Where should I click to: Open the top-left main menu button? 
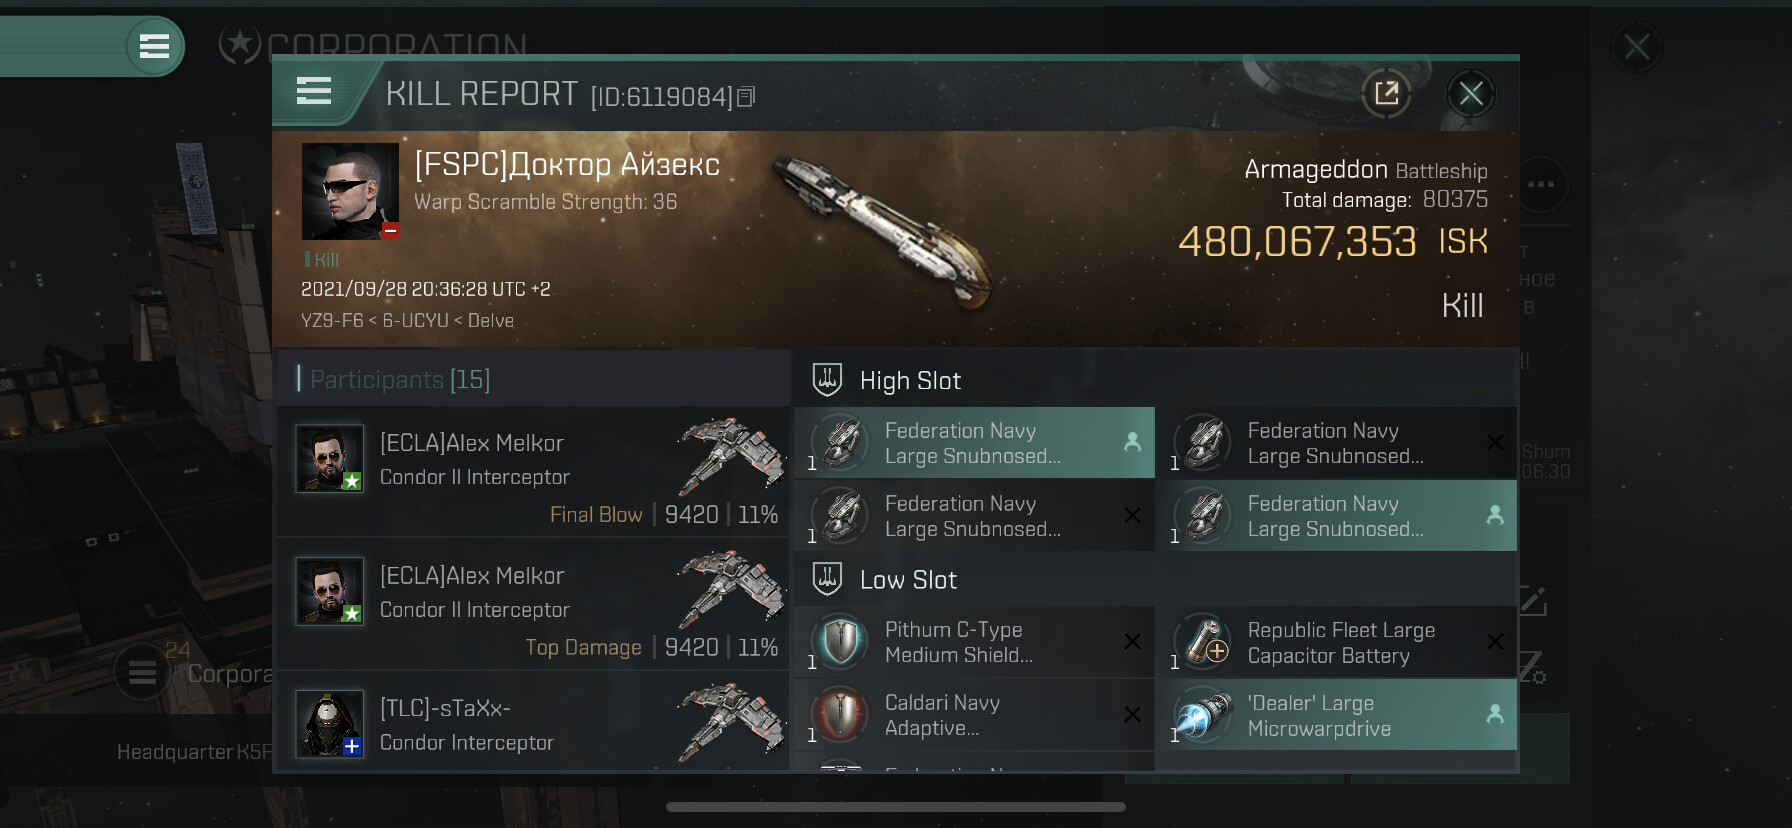(x=154, y=46)
